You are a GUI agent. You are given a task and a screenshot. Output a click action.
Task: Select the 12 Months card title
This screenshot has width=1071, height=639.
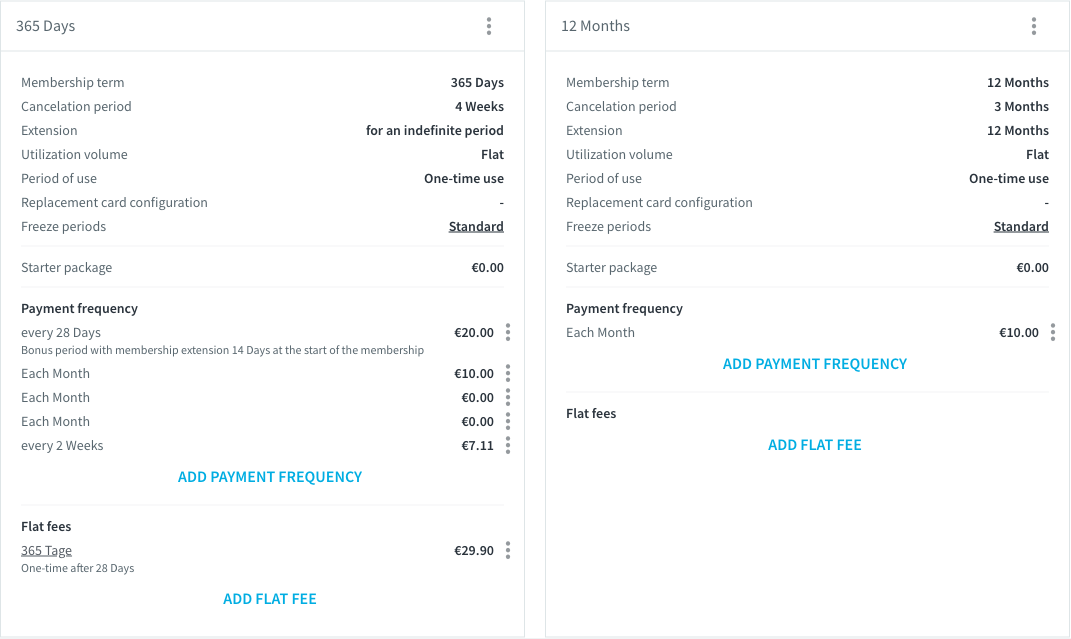point(596,26)
